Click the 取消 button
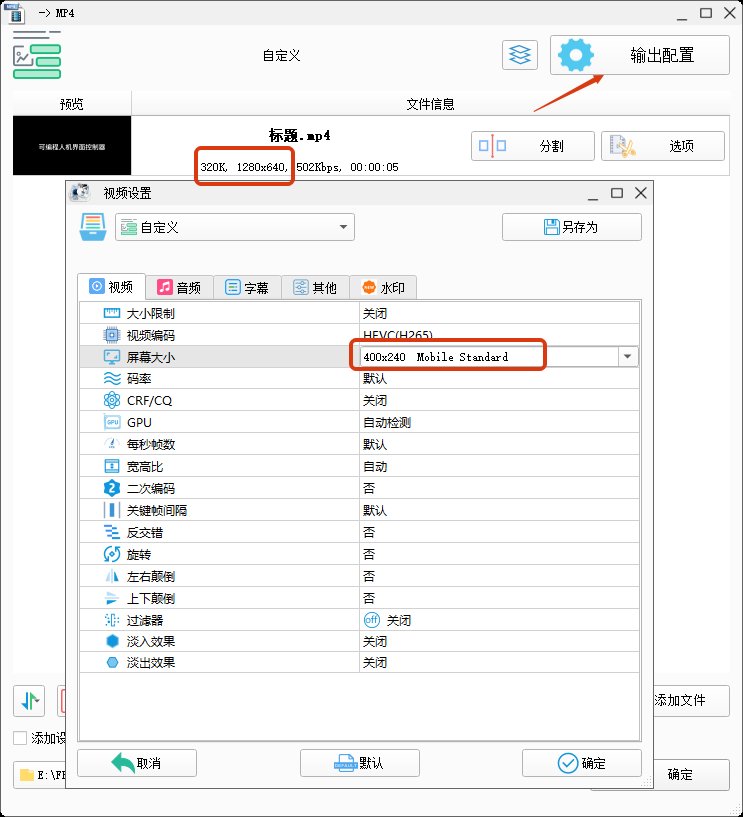The image size is (743, 817). click(x=137, y=763)
